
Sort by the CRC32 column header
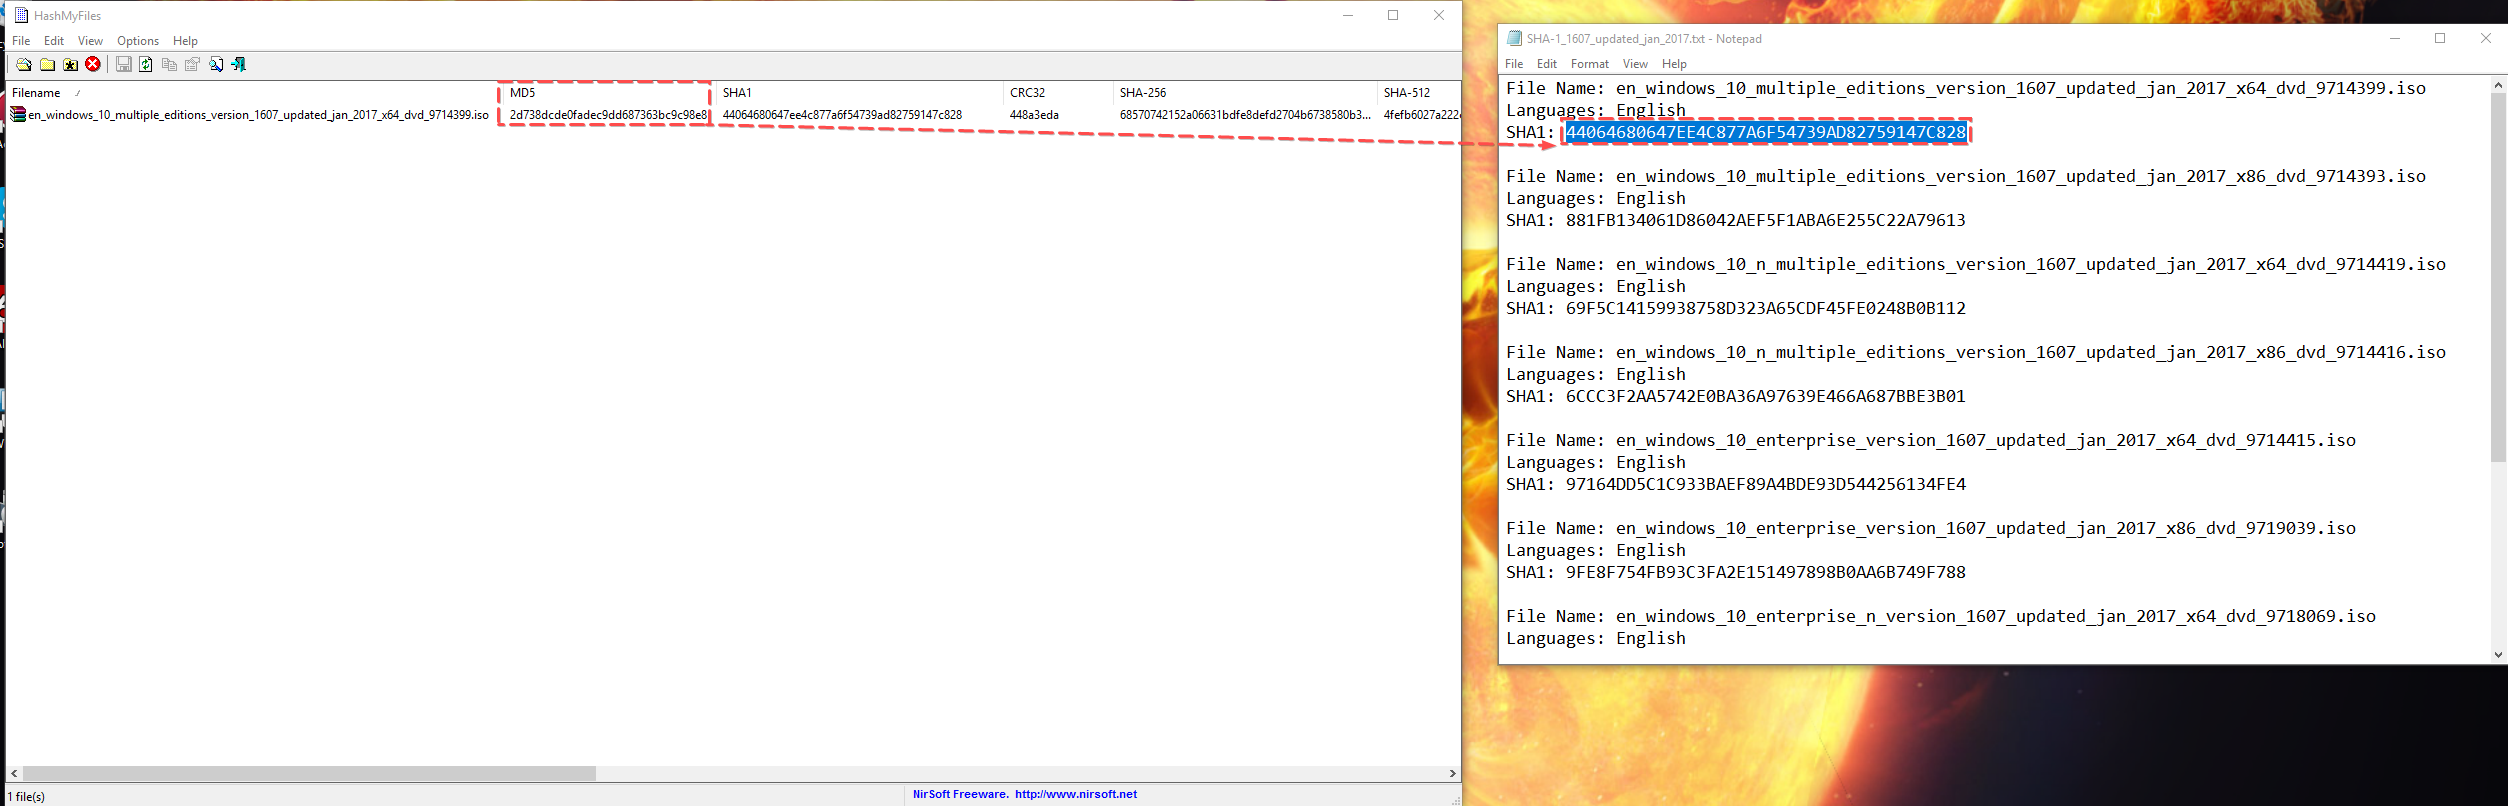coord(1058,93)
